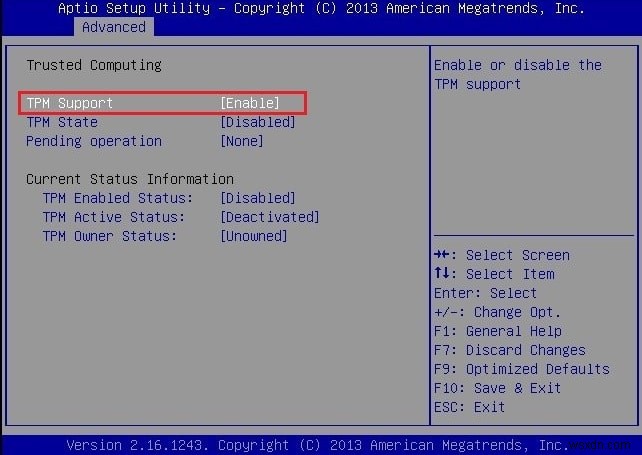Viewport: 642px width, 455px height.
Task: Click the 'ESC: Exit' hint
Action: [469, 407]
